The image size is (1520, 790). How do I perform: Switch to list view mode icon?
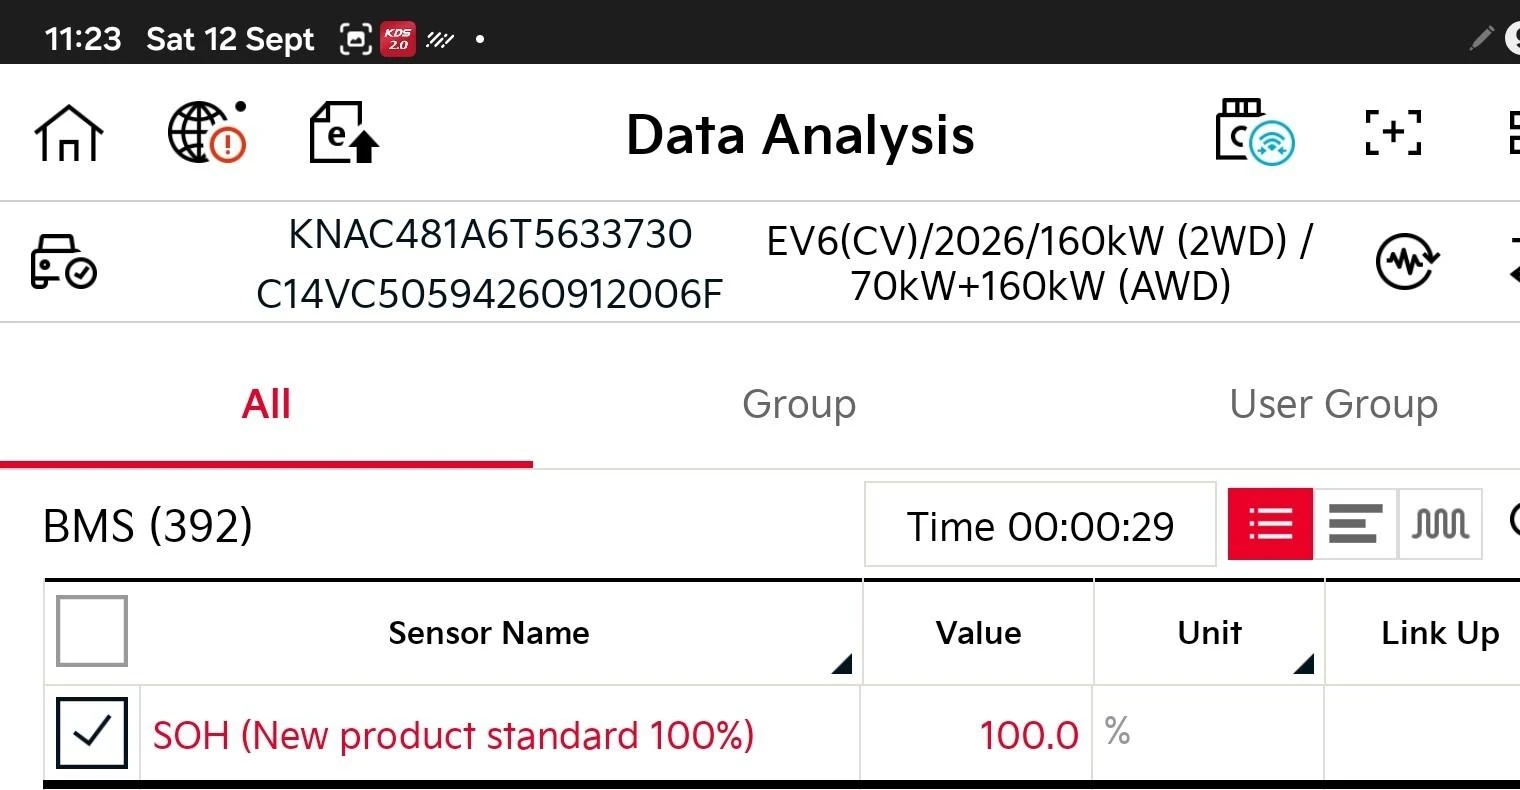tap(1270, 524)
